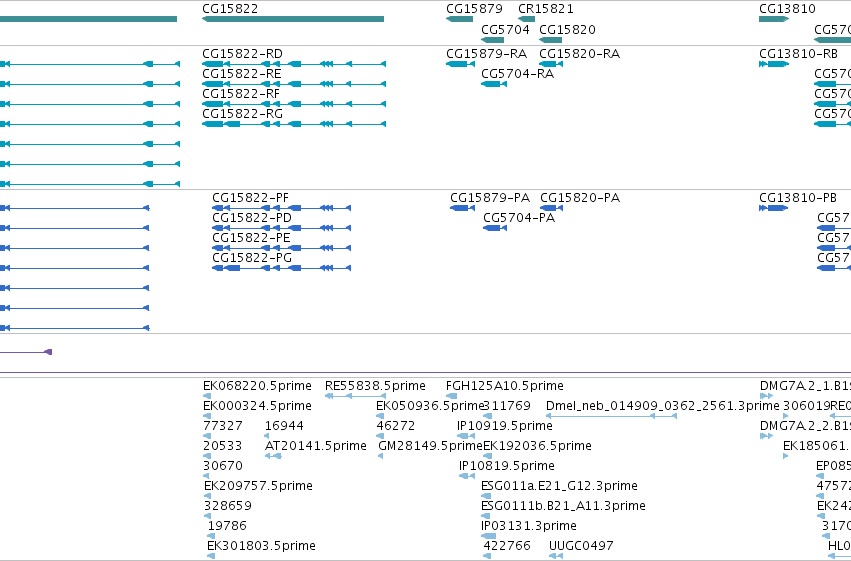Select feature 46272

(396, 426)
